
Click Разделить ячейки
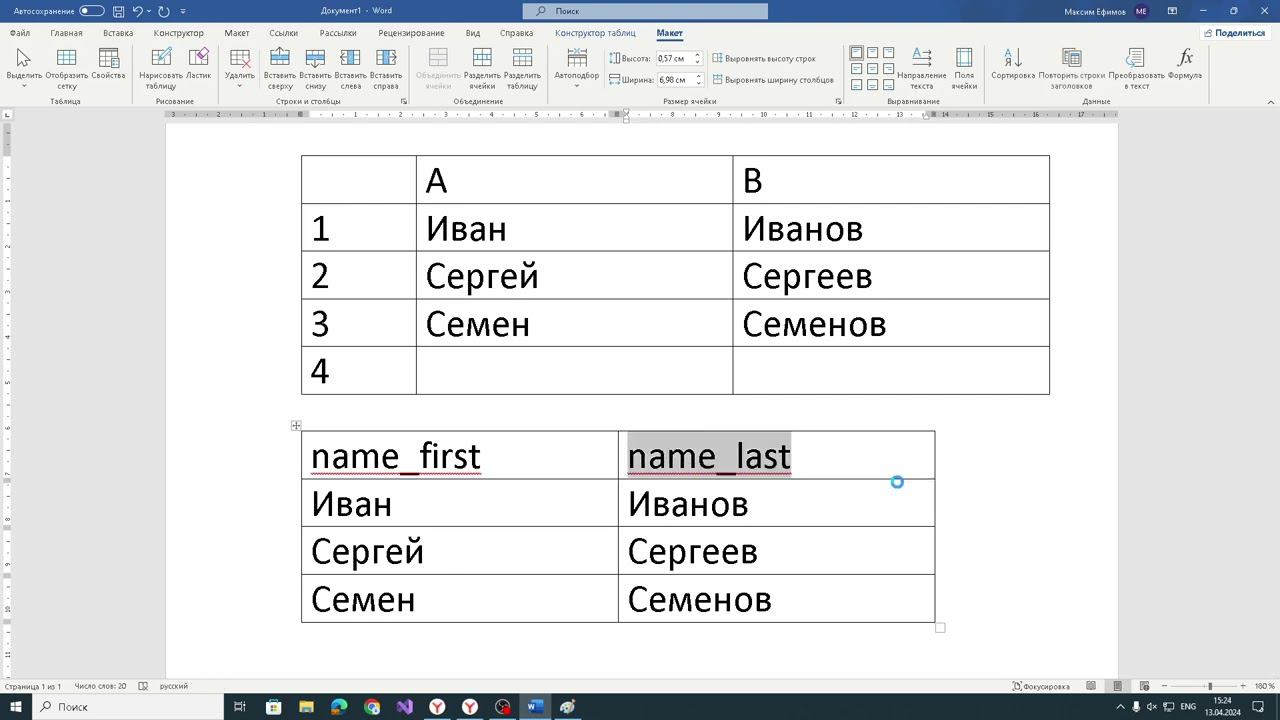click(482, 68)
